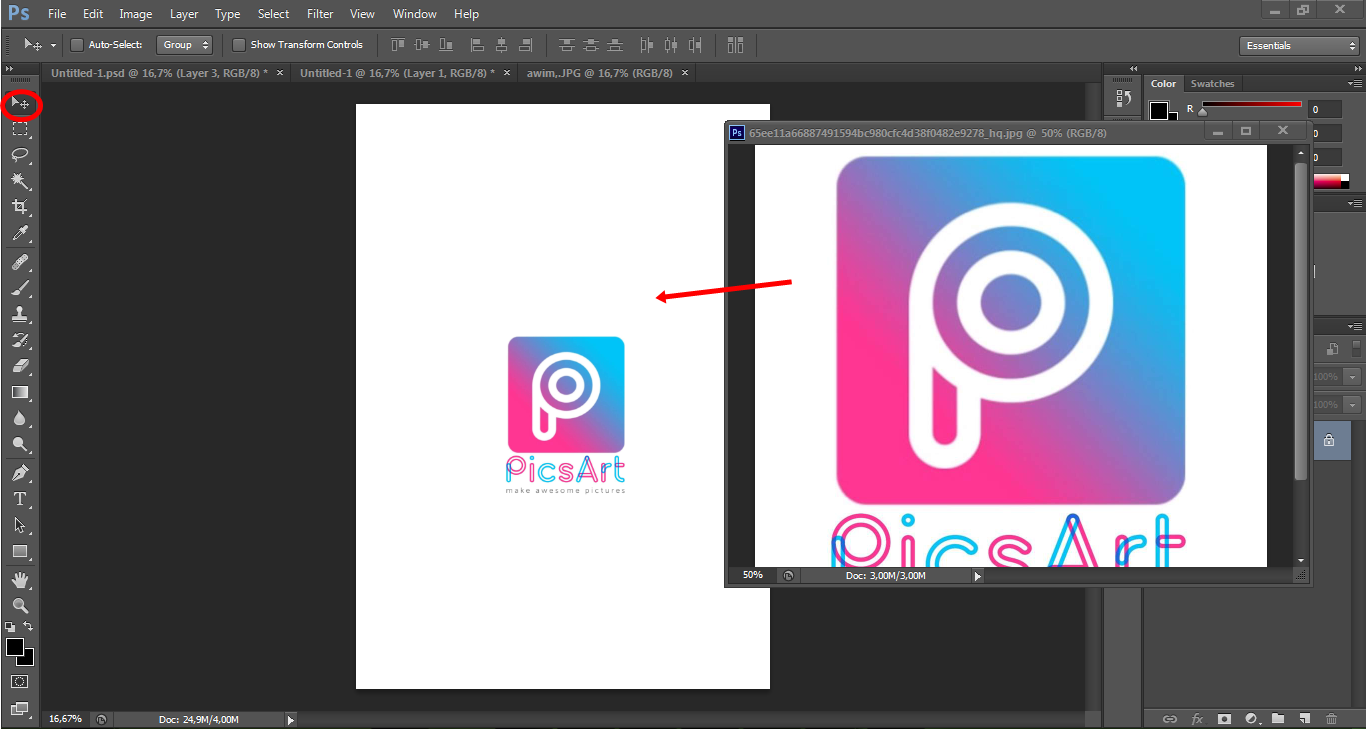Image resolution: width=1366 pixels, height=729 pixels.
Task: Select the Eraser tool
Action: (x=20, y=366)
